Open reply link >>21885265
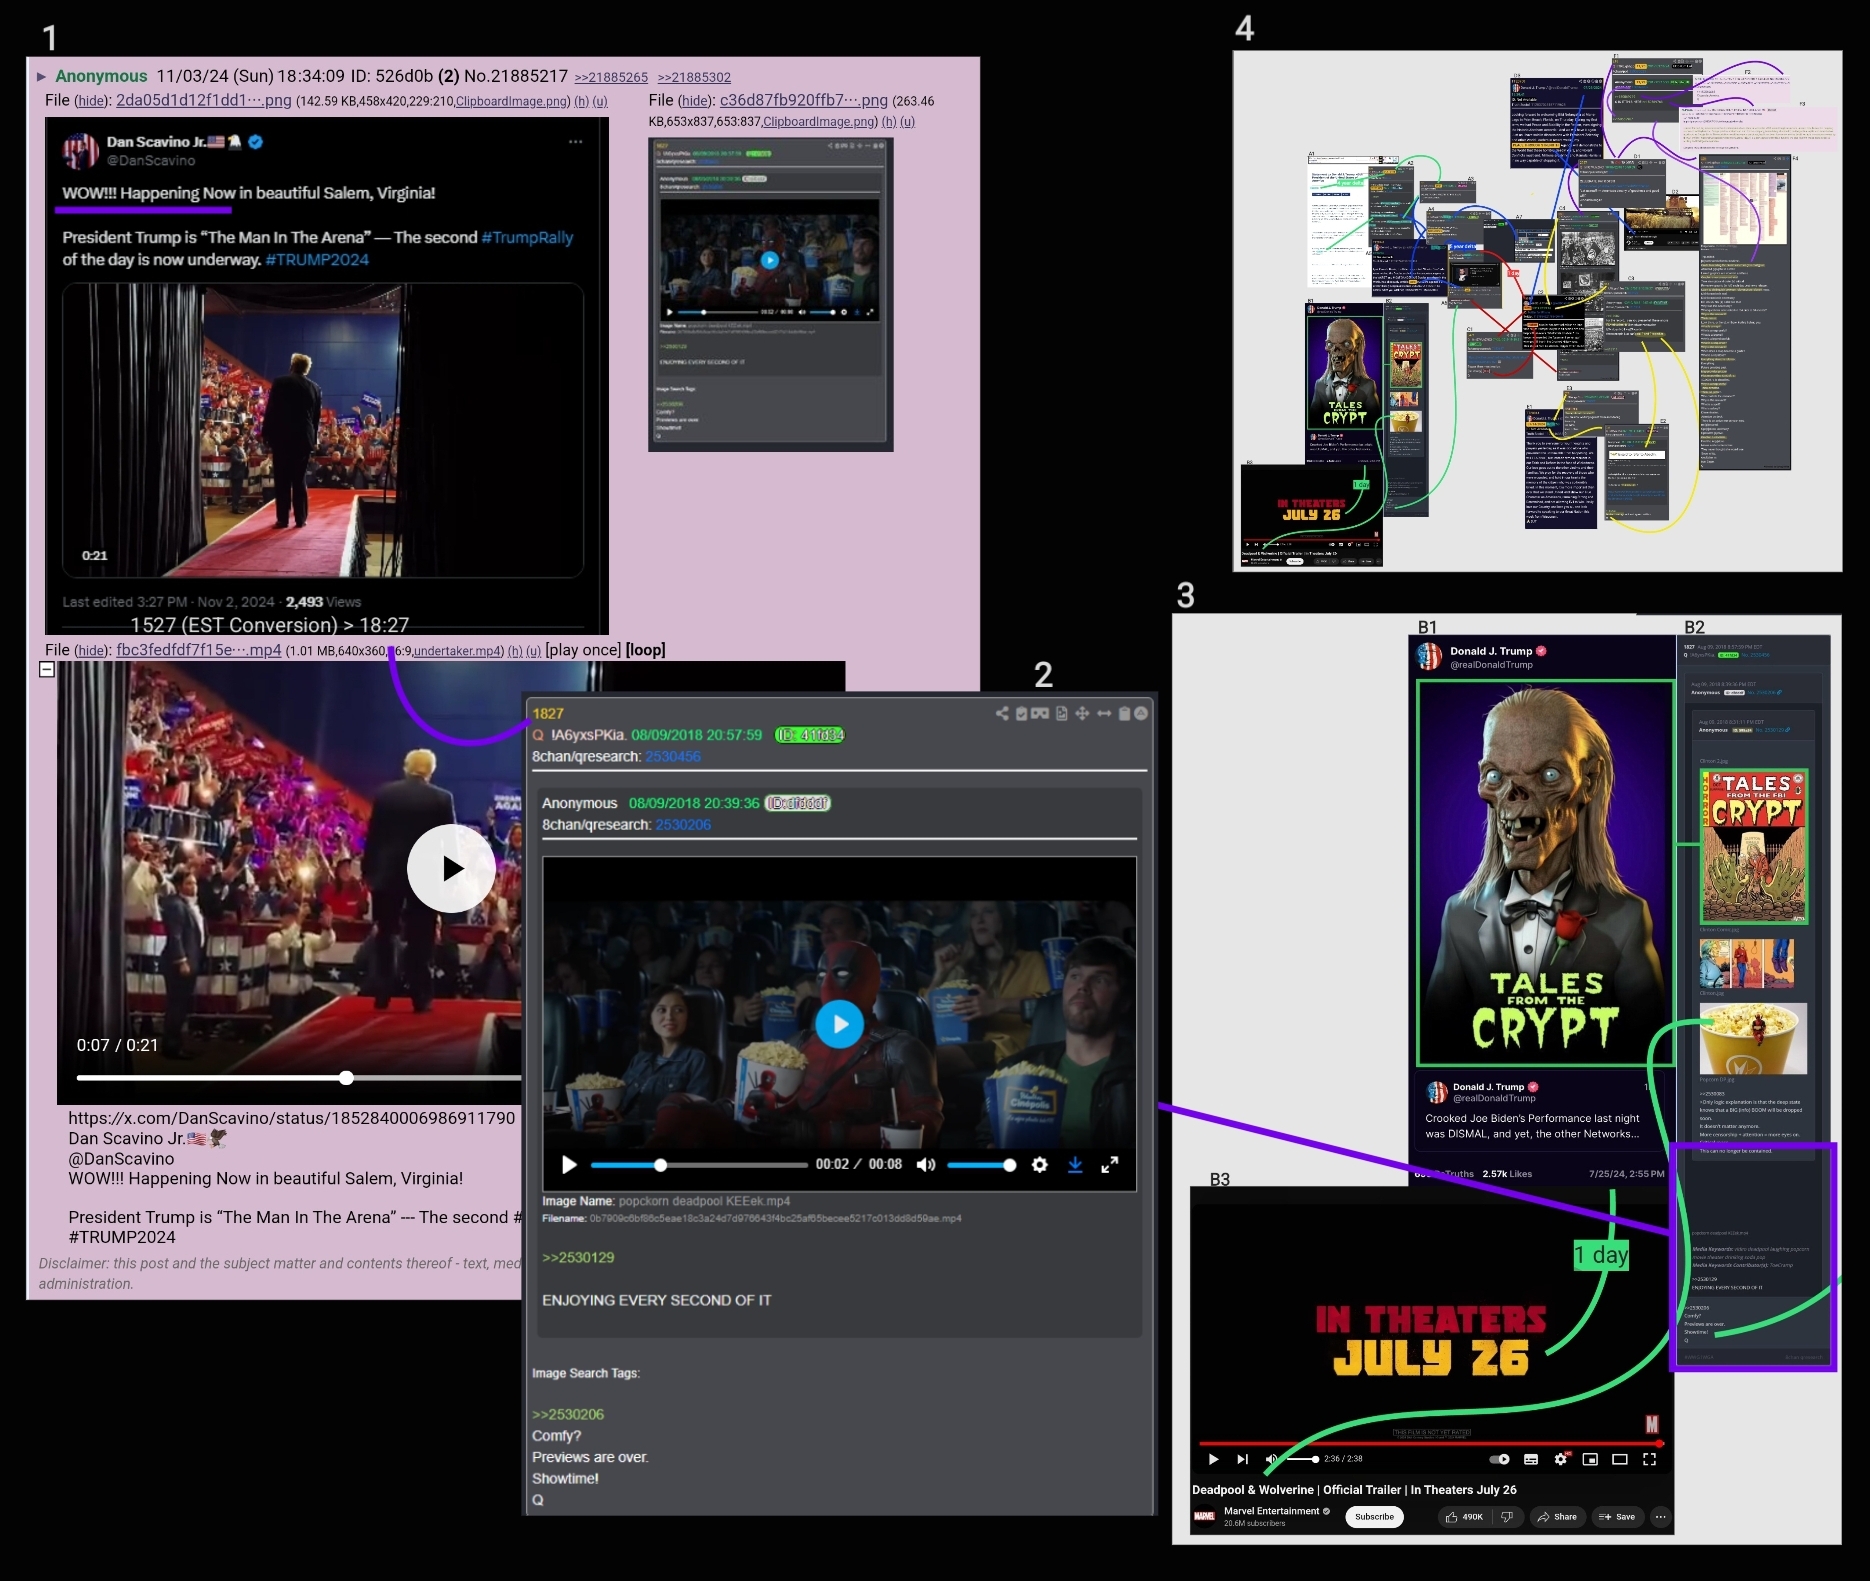Viewport: 1870px width, 1581px height. click(611, 77)
